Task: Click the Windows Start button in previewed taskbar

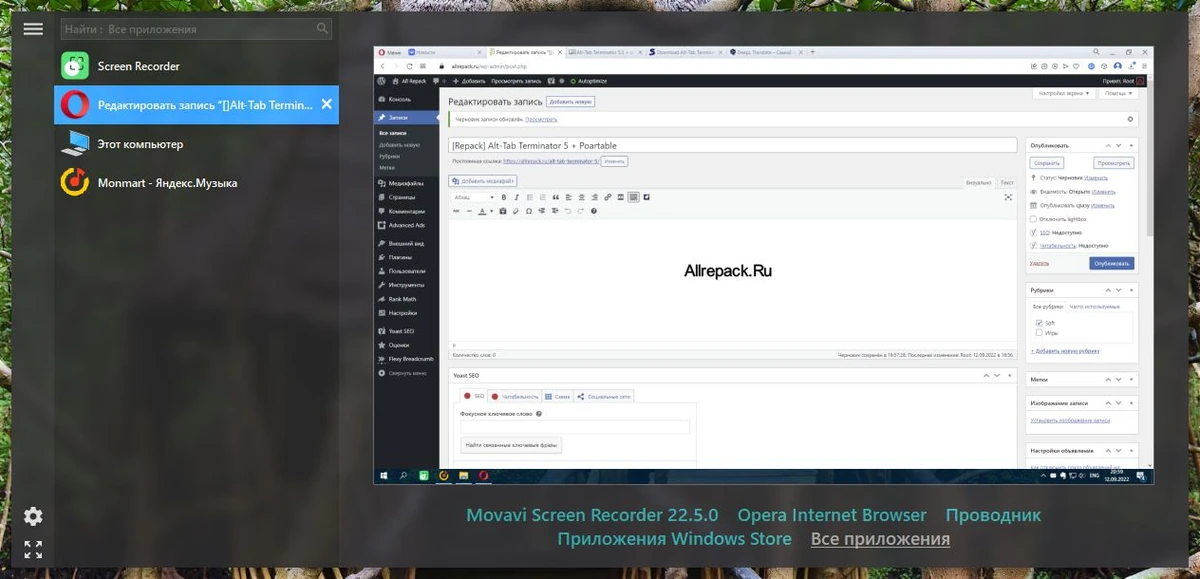Action: coord(382,476)
